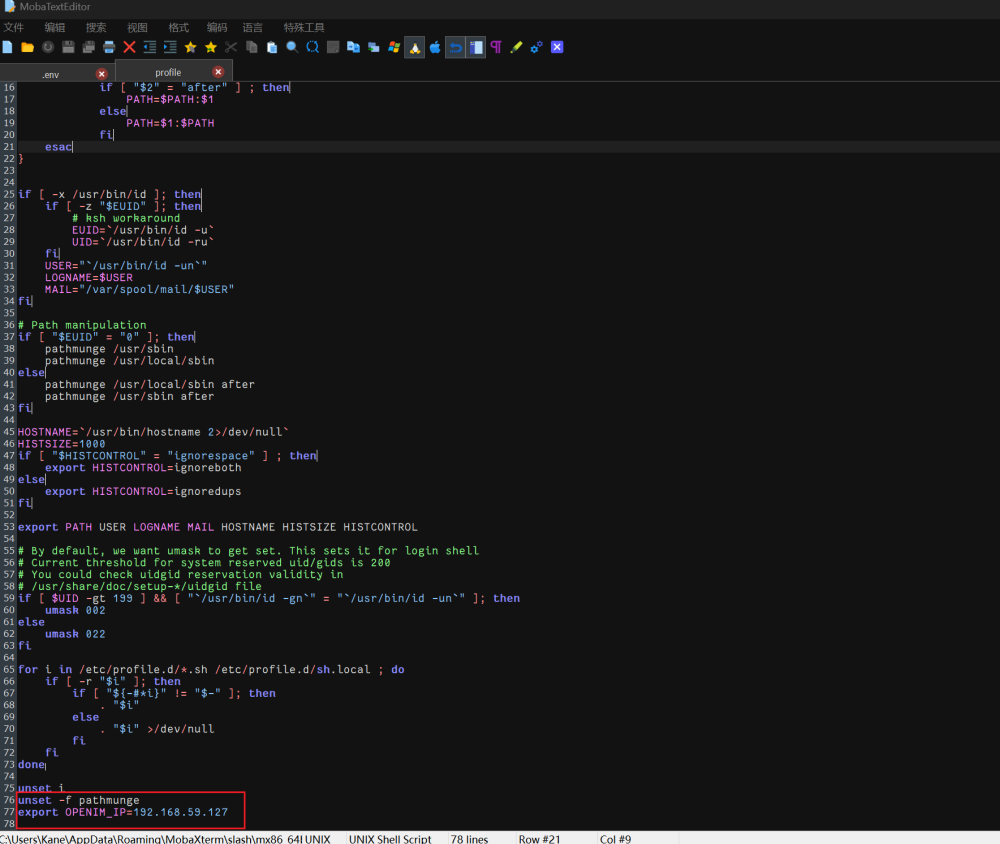Click the Print icon in toolbar
Screen dimensions: 1000x844
click(x=109, y=47)
